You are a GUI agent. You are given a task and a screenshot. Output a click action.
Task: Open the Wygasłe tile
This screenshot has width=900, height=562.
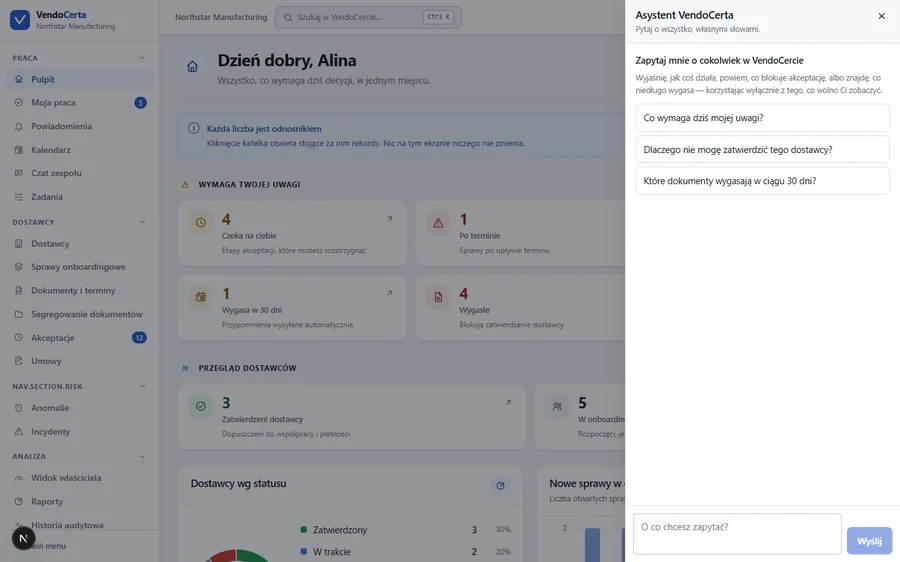pyautogui.click(x=521, y=308)
